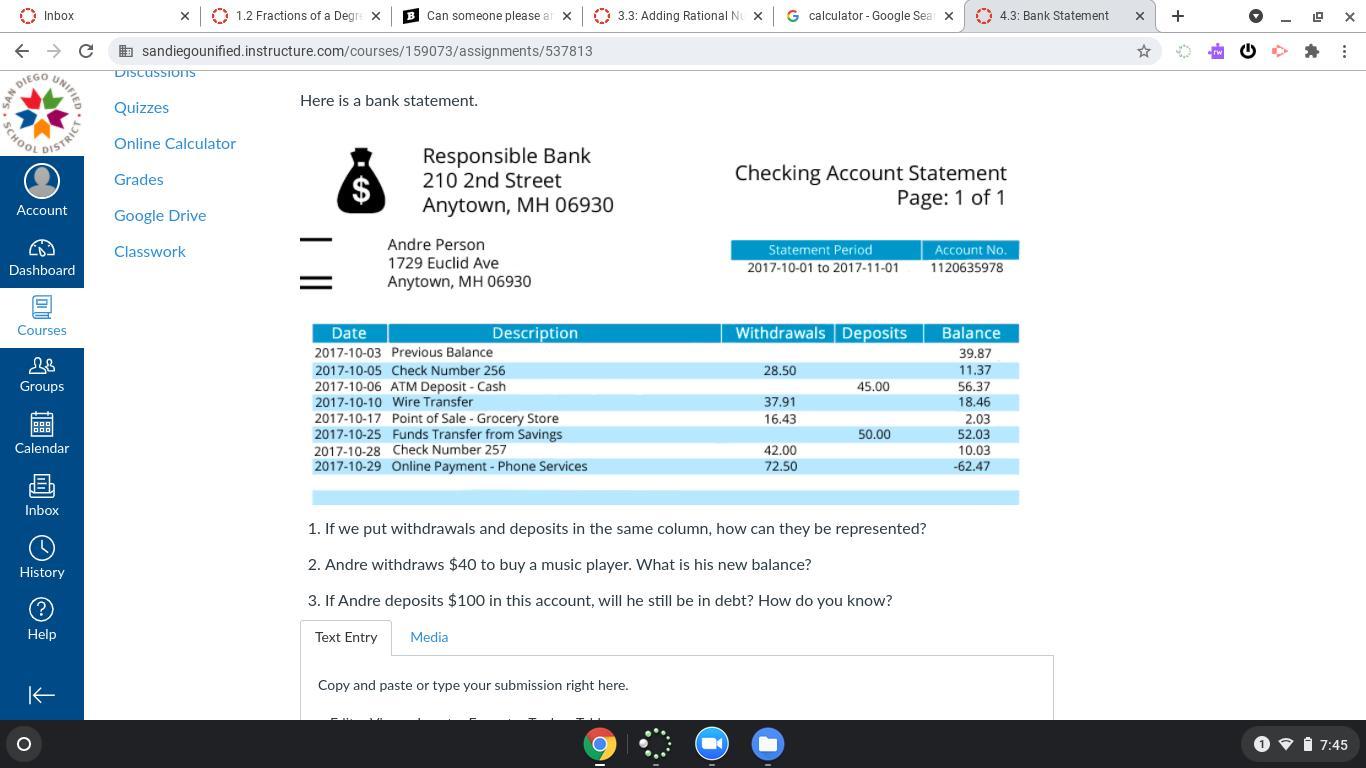Open the Zoom app in the shelf
The width and height of the screenshot is (1366, 768).
click(x=712, y=744)
